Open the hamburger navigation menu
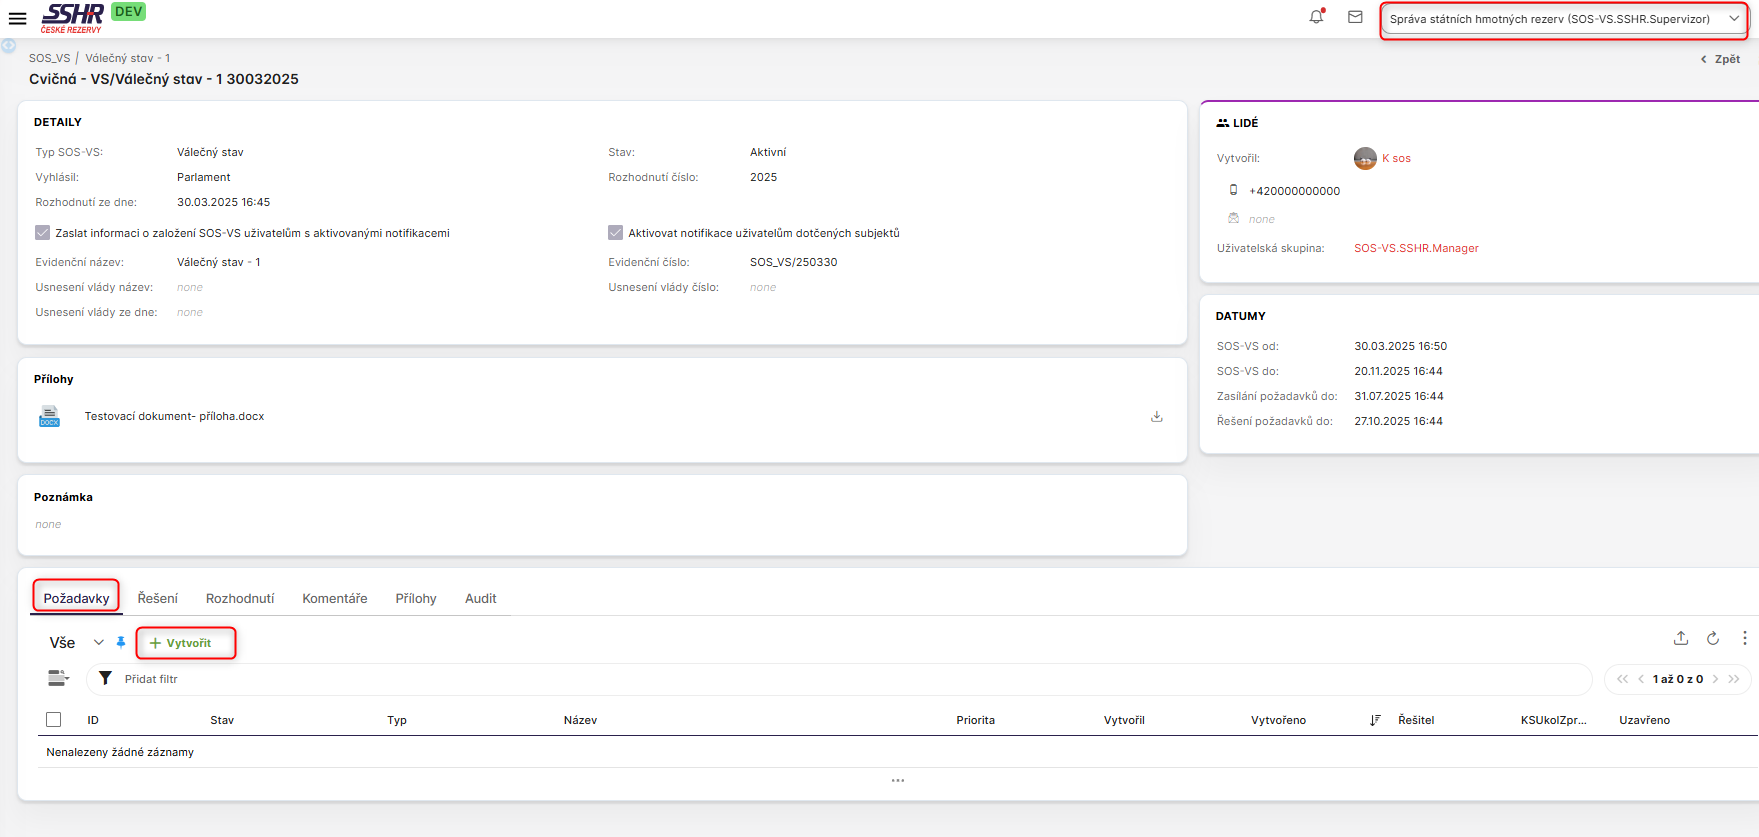 pos(17,18)
